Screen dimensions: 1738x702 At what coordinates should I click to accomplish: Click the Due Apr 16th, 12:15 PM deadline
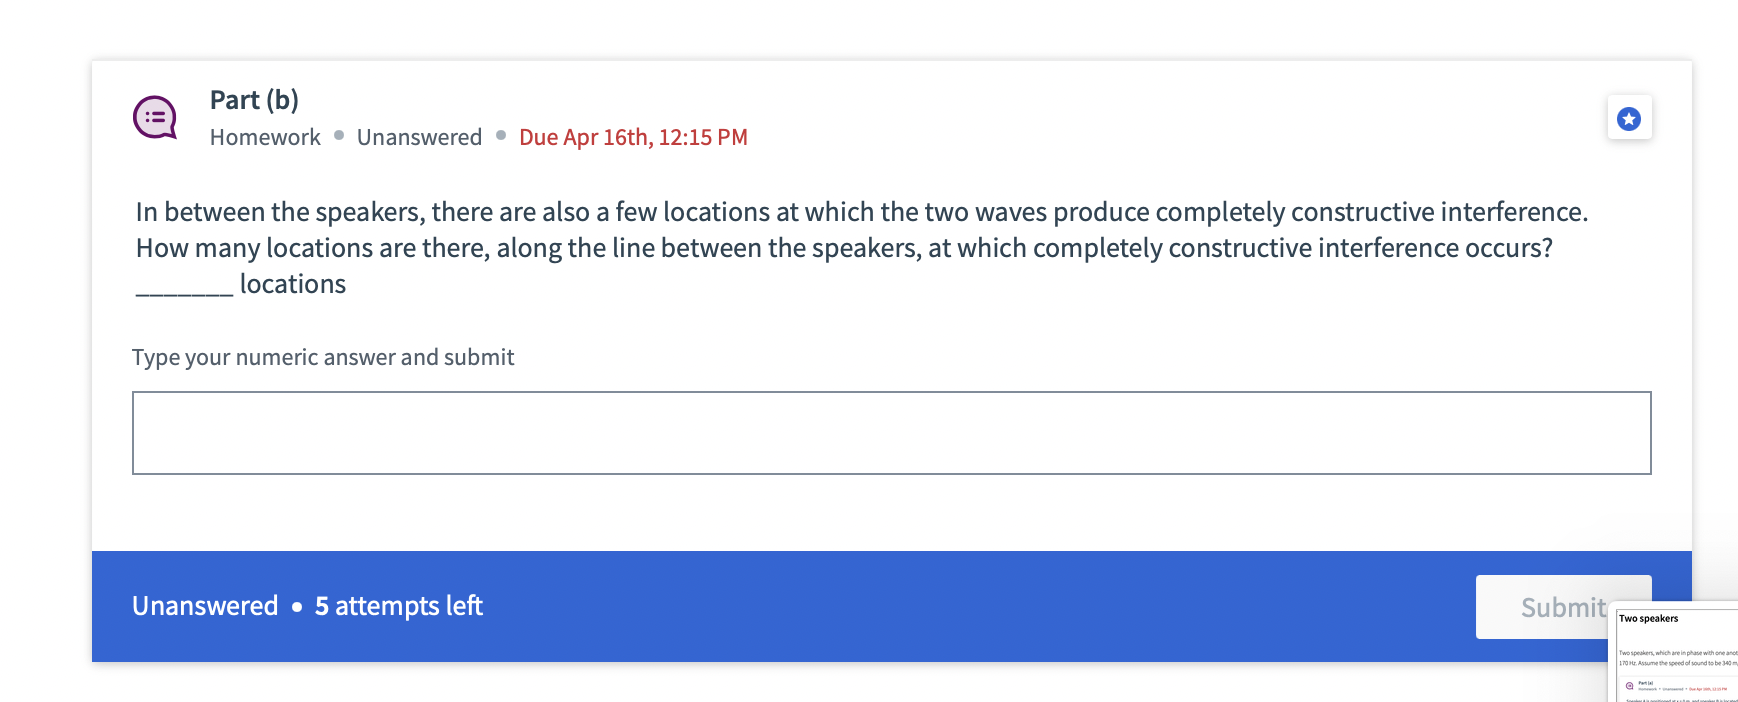tap(633, 137)
